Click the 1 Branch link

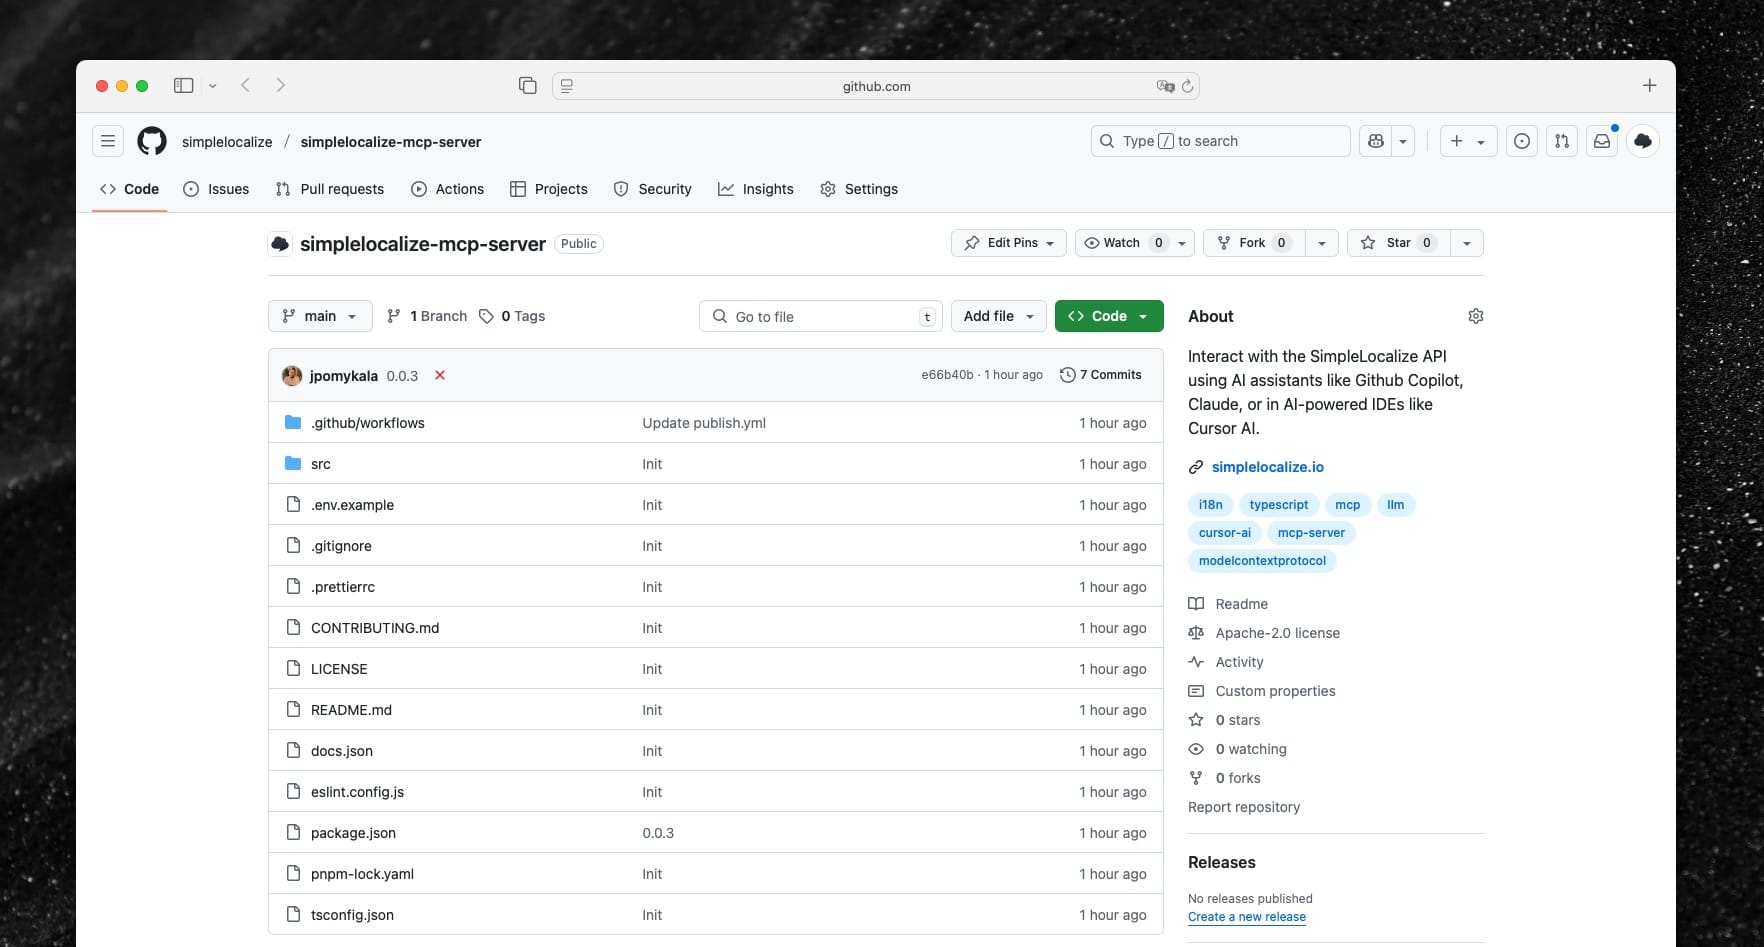pyautogui.click(x=427, y=316)
